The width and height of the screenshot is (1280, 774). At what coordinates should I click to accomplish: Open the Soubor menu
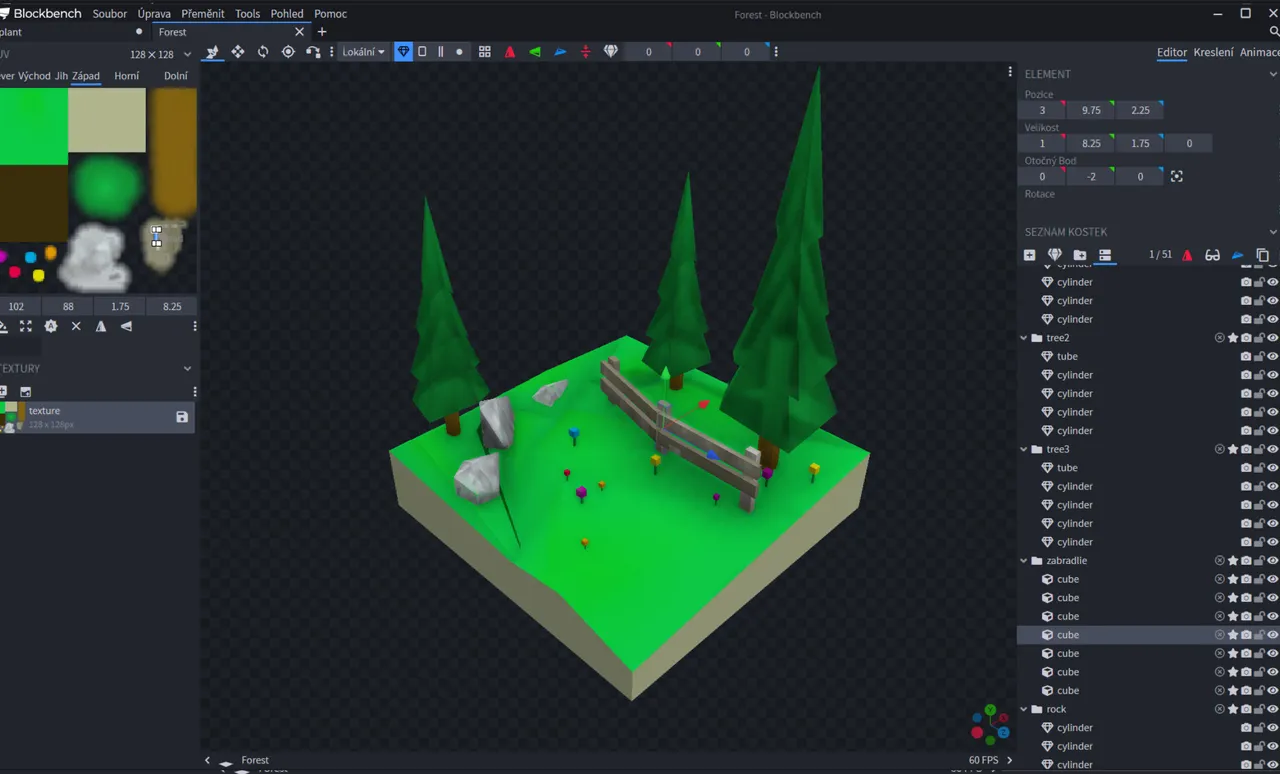pyautogui.click(x=110, y=14)
